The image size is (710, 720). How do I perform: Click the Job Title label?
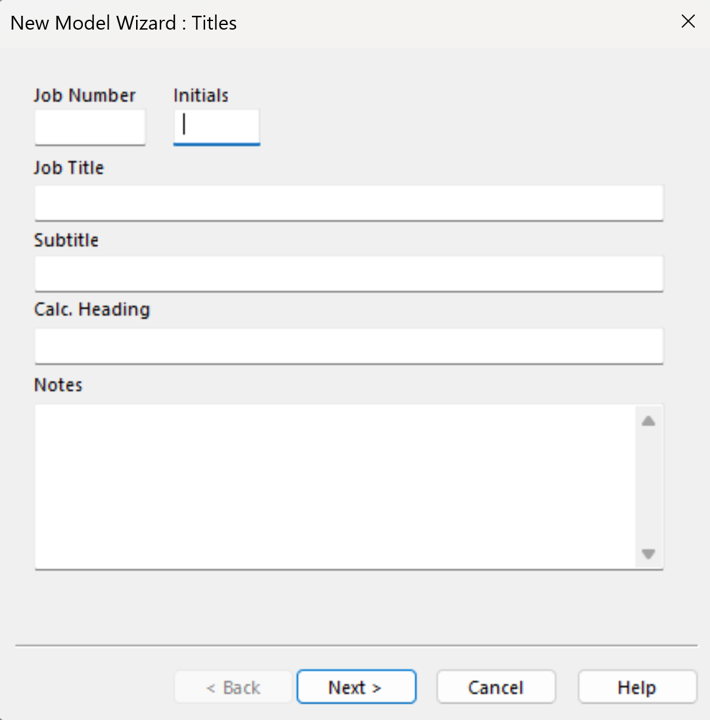(x=69, y=168)
